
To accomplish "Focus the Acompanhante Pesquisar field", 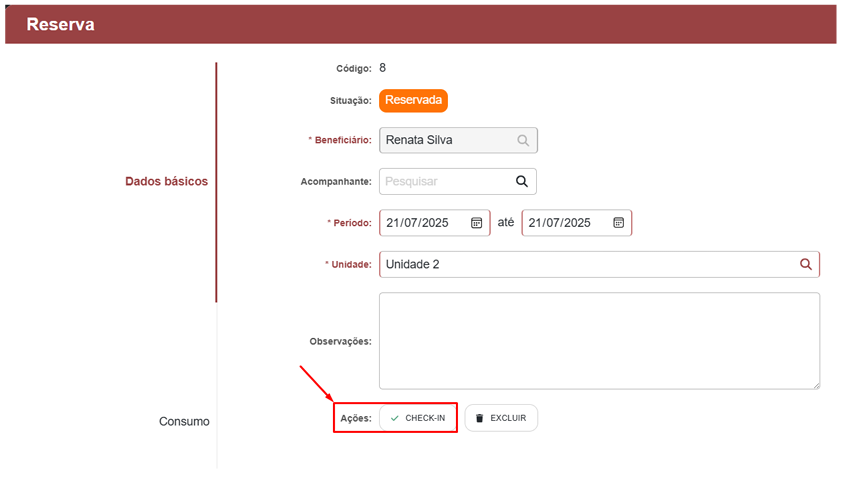I will [445, 181].
